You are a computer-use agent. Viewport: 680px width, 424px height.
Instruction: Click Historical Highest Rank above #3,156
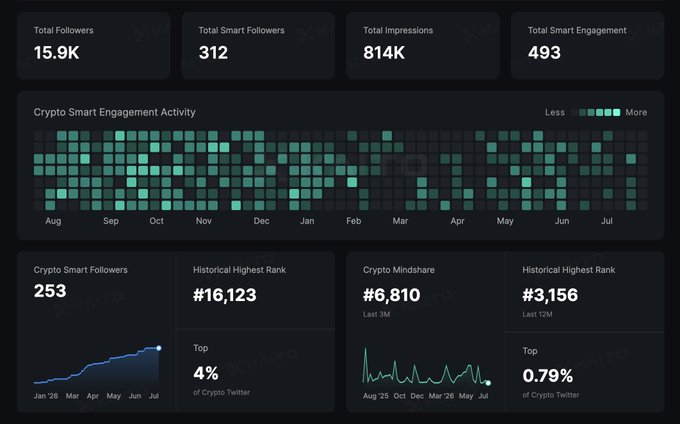pyautogui.click(x=569, y=270)
